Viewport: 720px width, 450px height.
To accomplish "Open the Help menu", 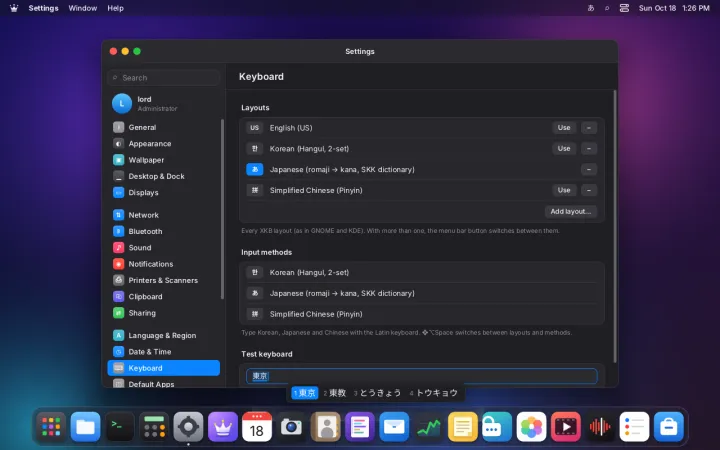I will tap(115, 8).
